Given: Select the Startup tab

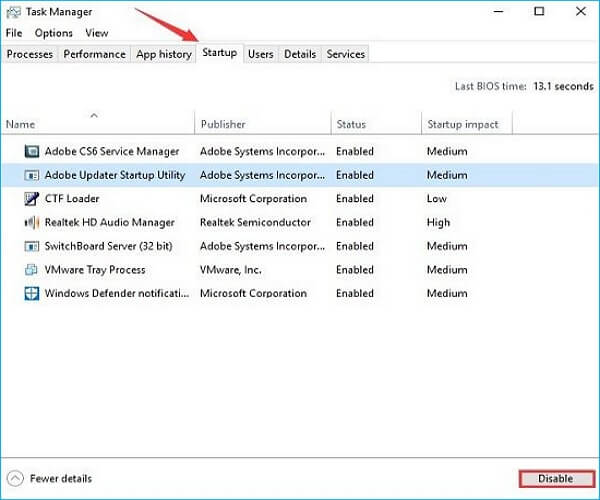Looking at the screenshot, I should point(220,53).
